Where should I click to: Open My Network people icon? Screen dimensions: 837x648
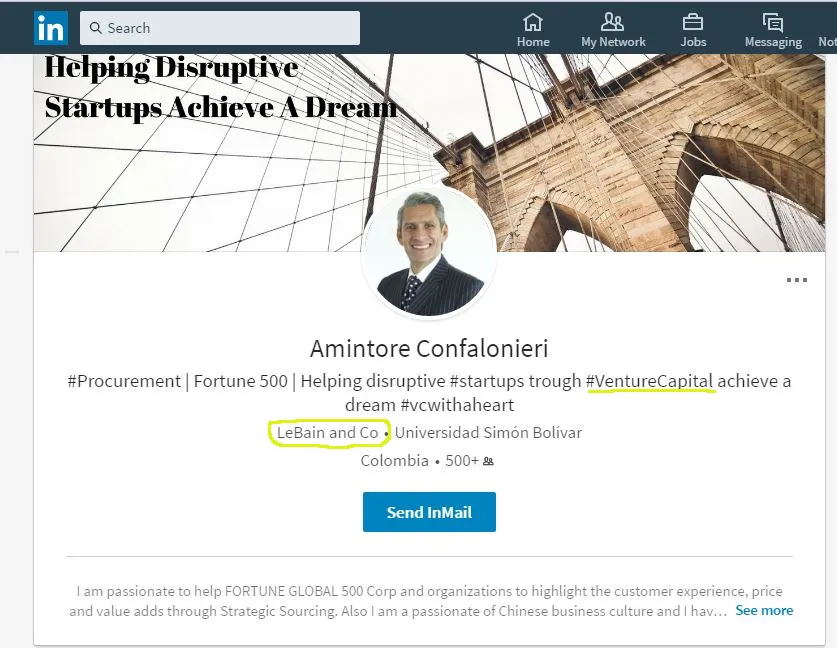[x=612, y=22]
